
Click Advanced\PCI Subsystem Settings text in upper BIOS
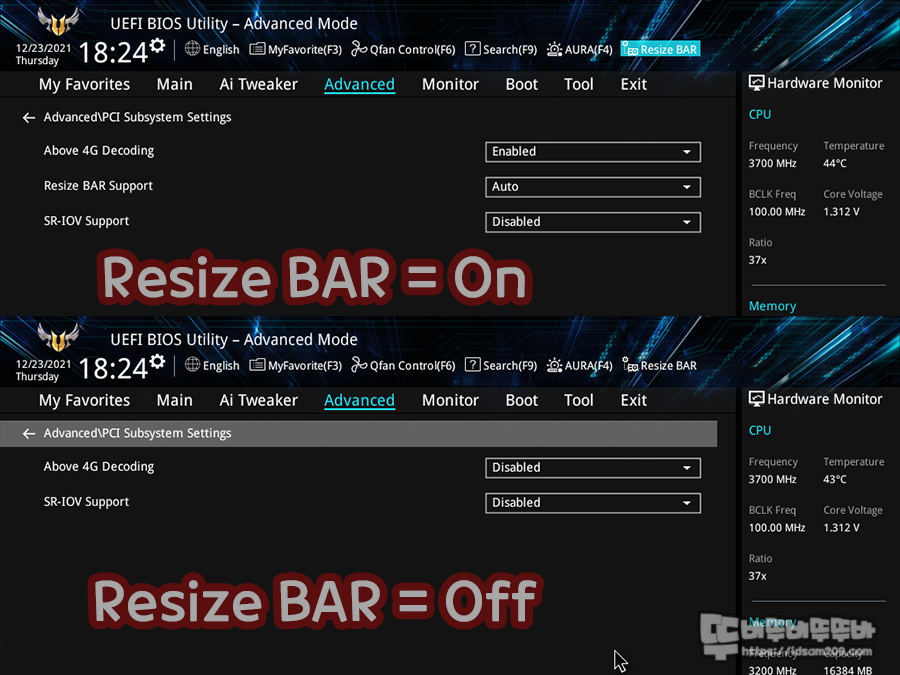[x=137, y=117]
